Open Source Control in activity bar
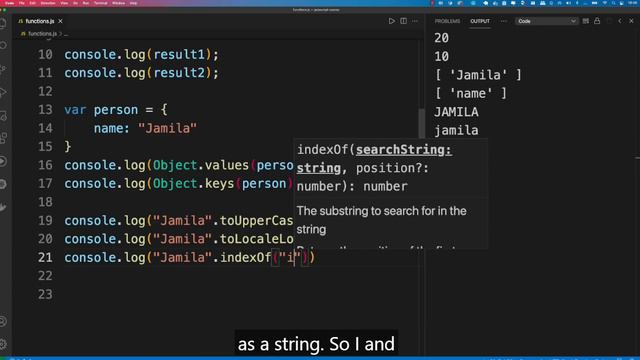Screen dimensions: 640x360 pos(3,69)
